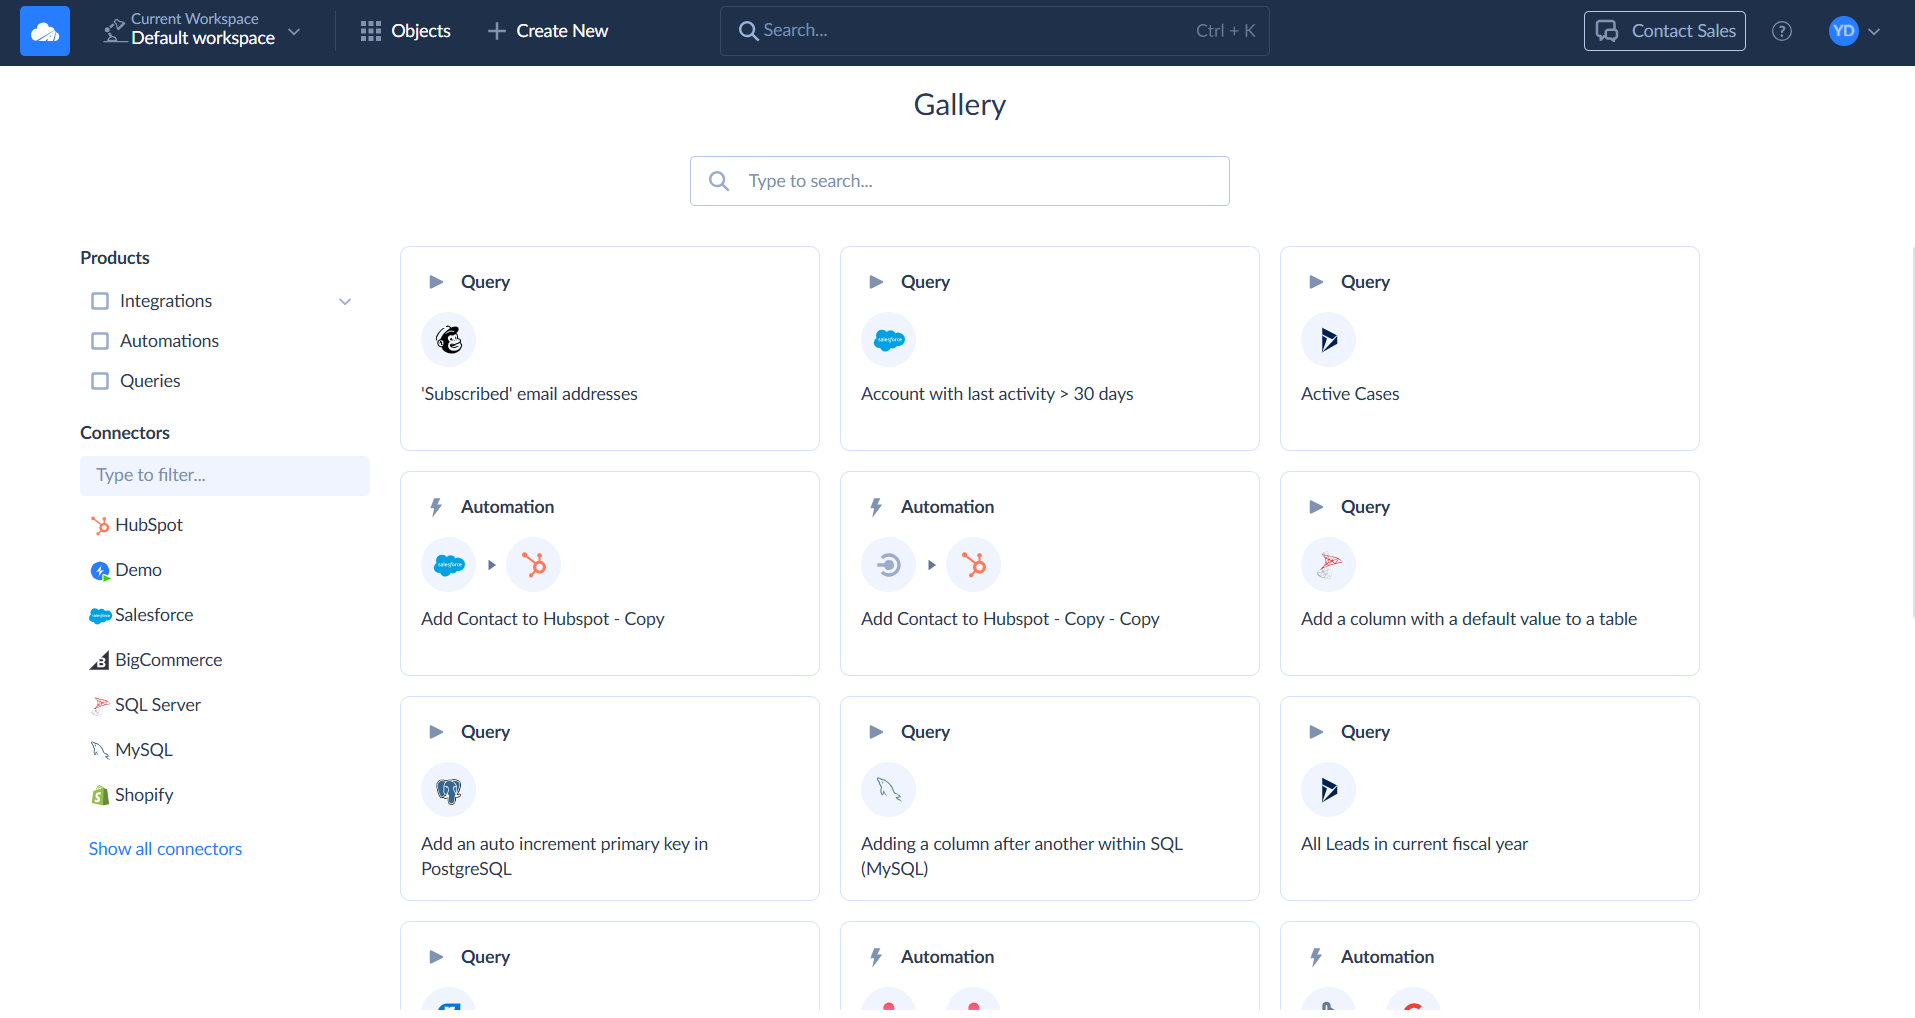Open the YD user account menu
The image size is (1915, 1018).
[1854, 31]
